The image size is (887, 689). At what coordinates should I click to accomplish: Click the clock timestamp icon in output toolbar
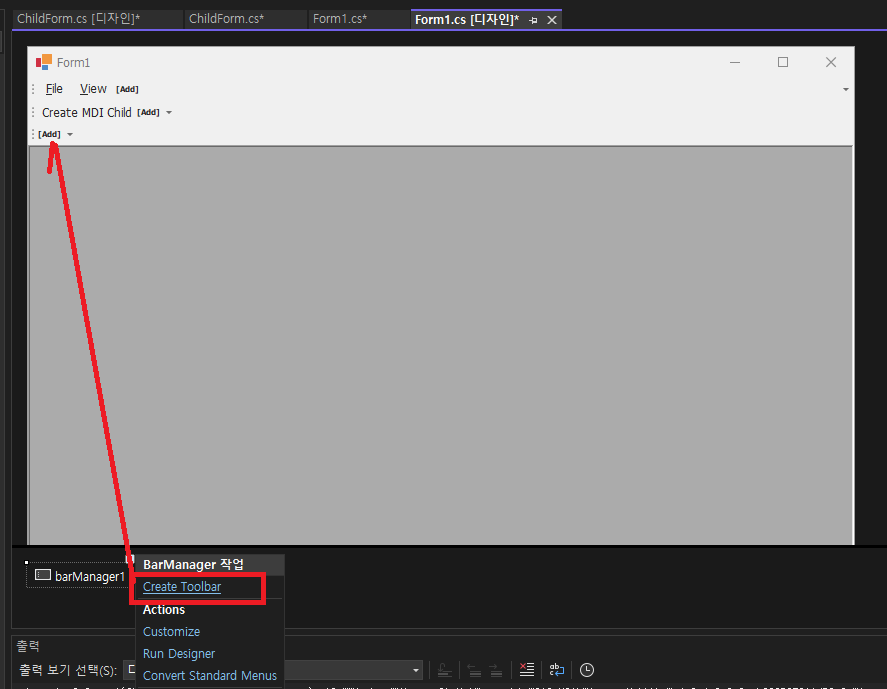tap(587, 670)
